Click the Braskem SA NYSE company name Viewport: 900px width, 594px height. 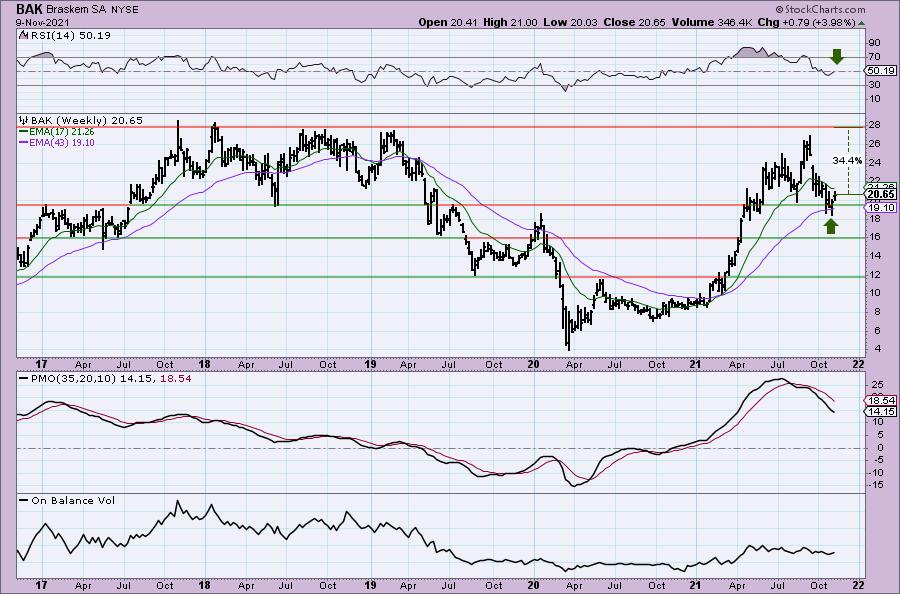[x=91, y=9]
